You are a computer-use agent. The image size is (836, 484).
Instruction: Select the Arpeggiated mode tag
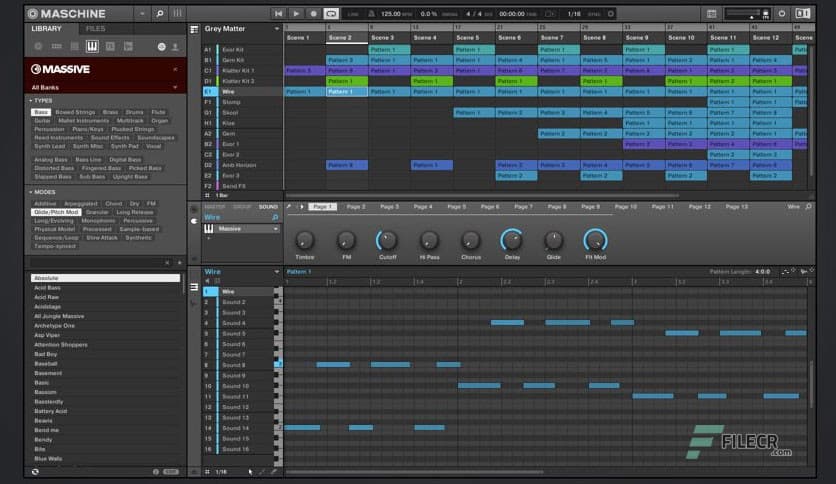point(81,204)
